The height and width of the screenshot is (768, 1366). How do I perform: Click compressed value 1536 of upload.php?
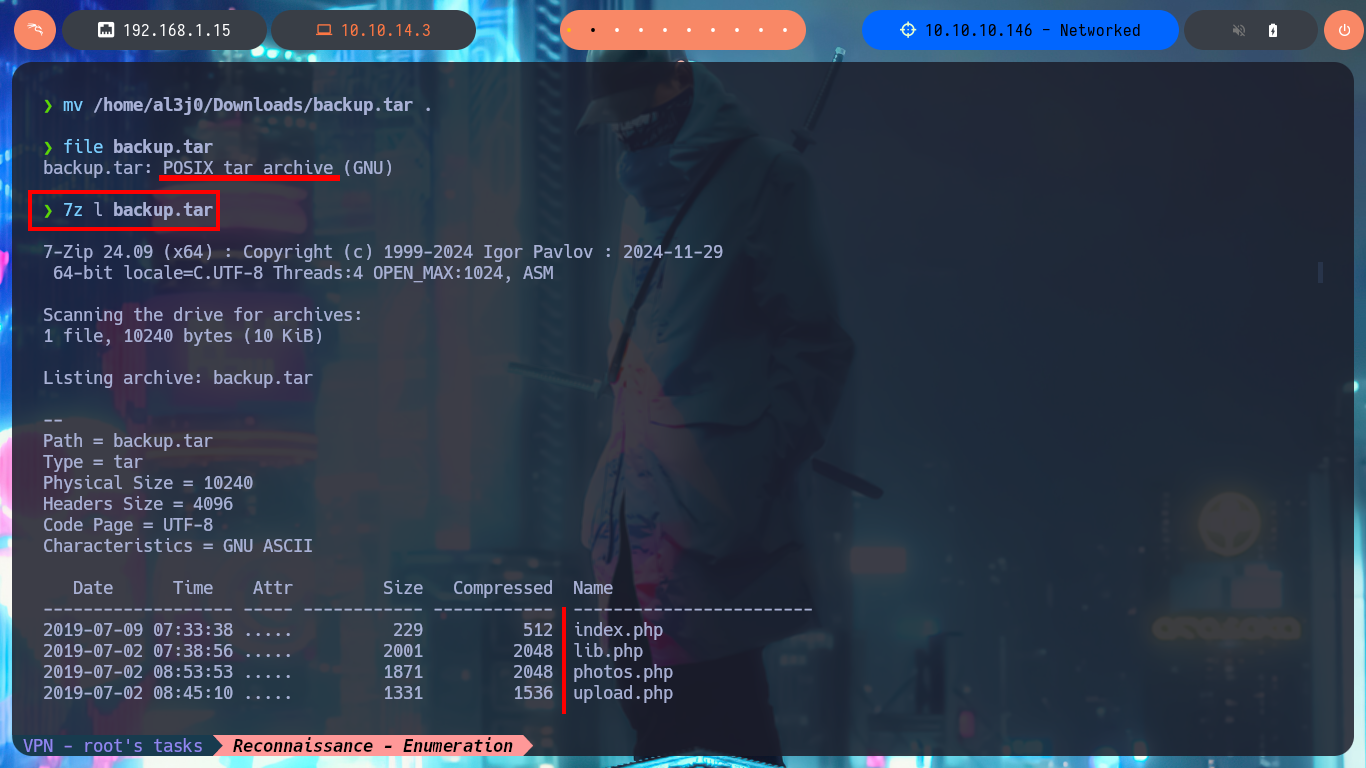(x=533, y=693)
